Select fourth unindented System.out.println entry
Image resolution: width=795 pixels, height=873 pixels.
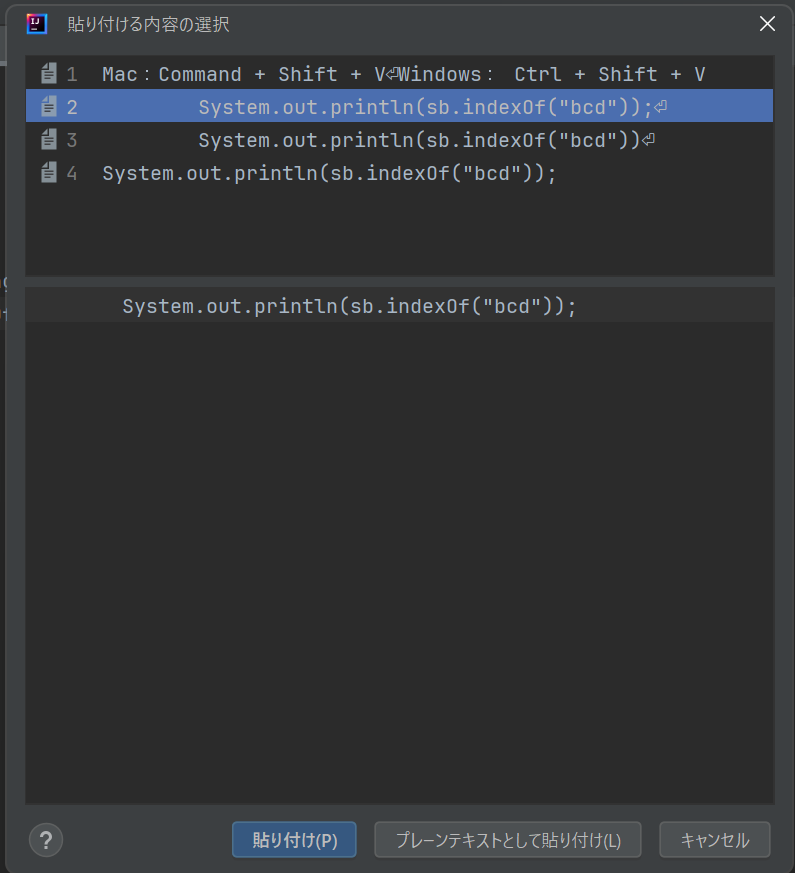(x=328, y=173)
